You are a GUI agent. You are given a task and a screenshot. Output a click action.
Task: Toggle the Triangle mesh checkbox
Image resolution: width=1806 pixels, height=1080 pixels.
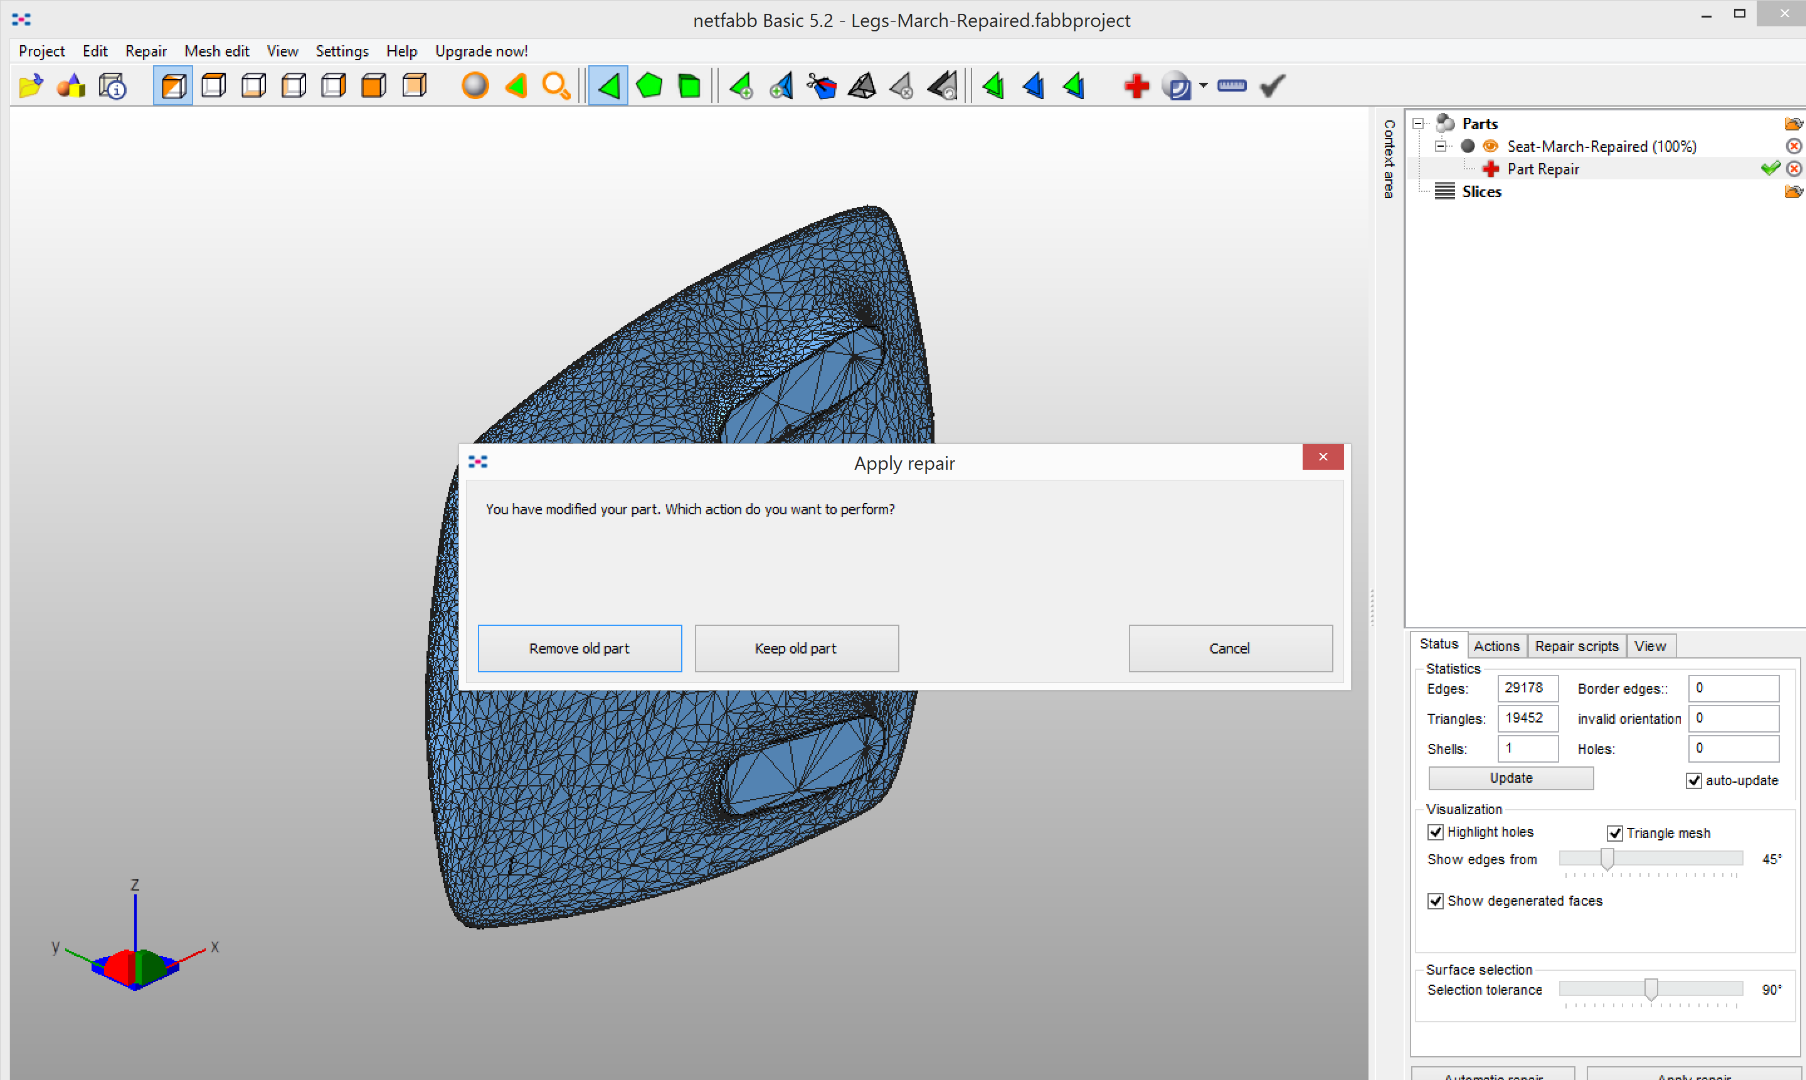pos(1615,833)
